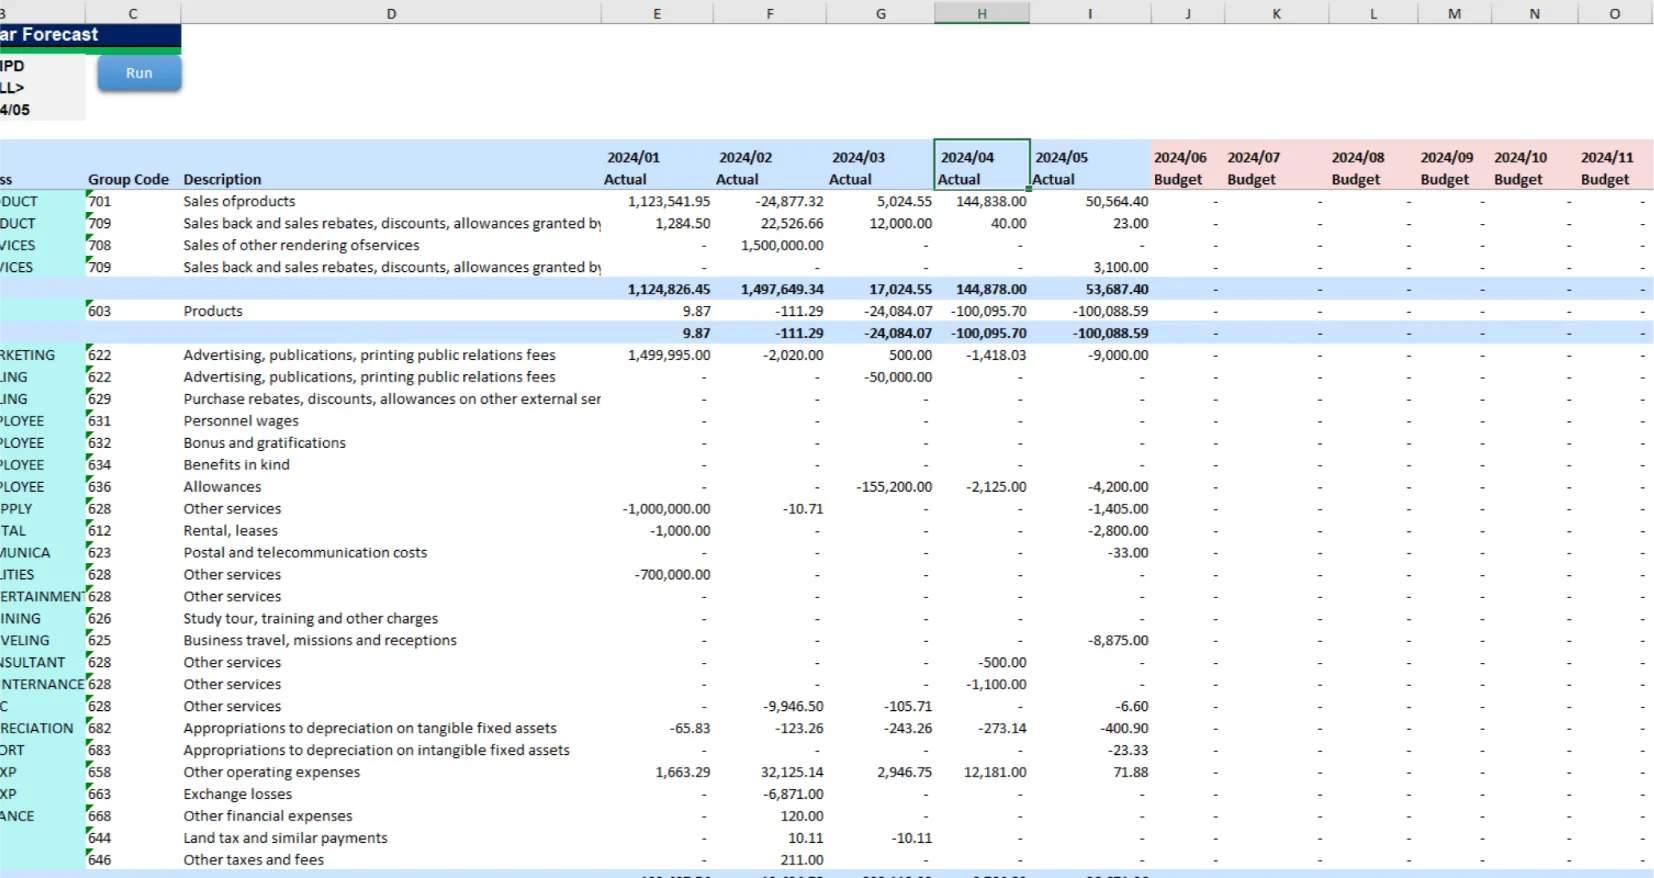Screen dimensions: 1654x878
Task: Click the group code 701 cell
Action: 100,201
